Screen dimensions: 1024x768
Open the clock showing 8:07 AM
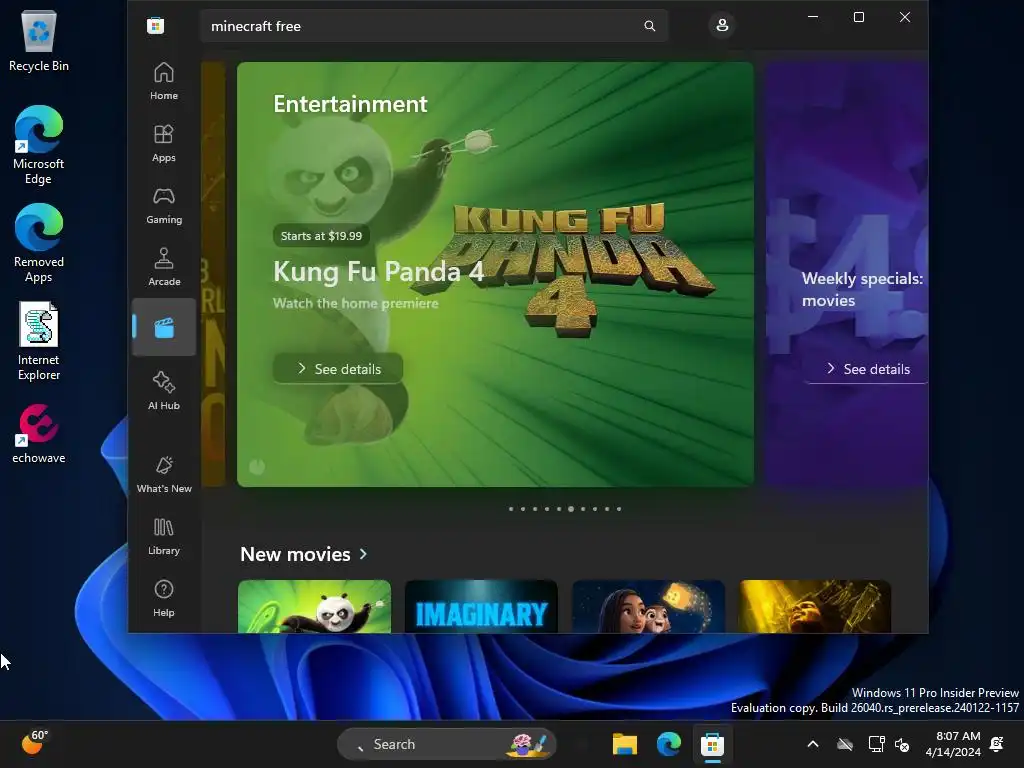click(953, 744)
